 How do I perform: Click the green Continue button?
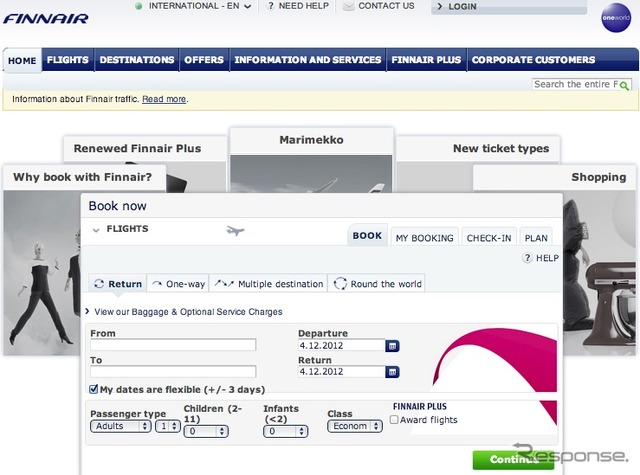pos(513,459)
